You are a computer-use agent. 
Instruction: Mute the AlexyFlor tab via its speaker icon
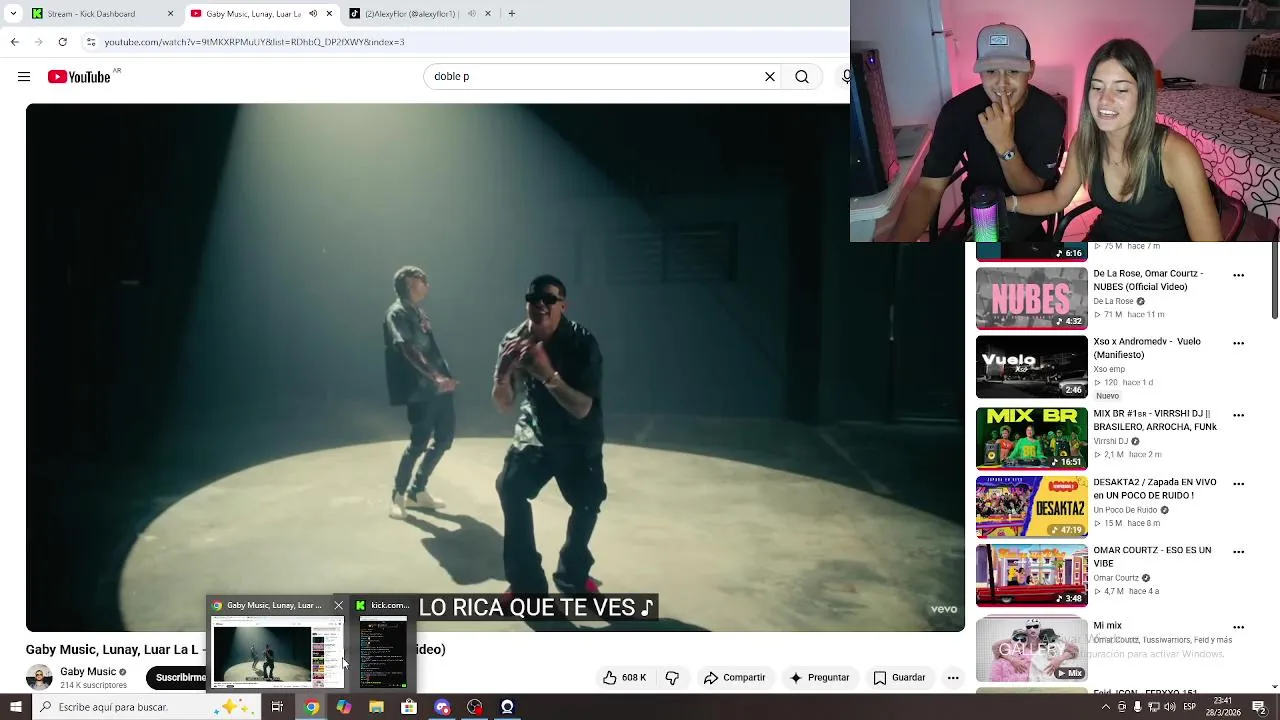[x=472, y=14]
